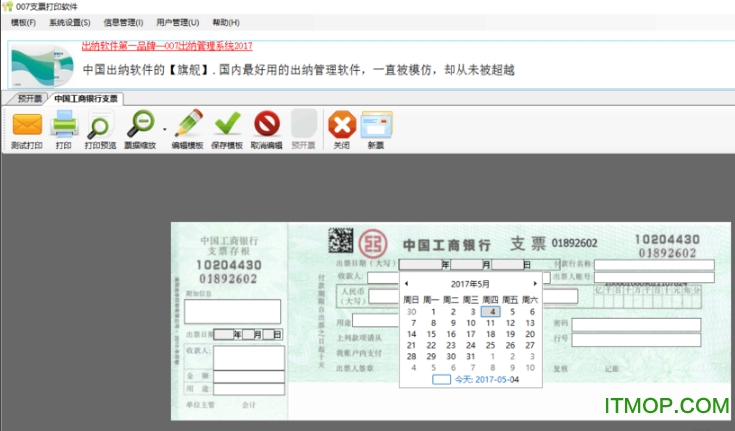Select day 18 in the May calendar

(x=490, y=334)
